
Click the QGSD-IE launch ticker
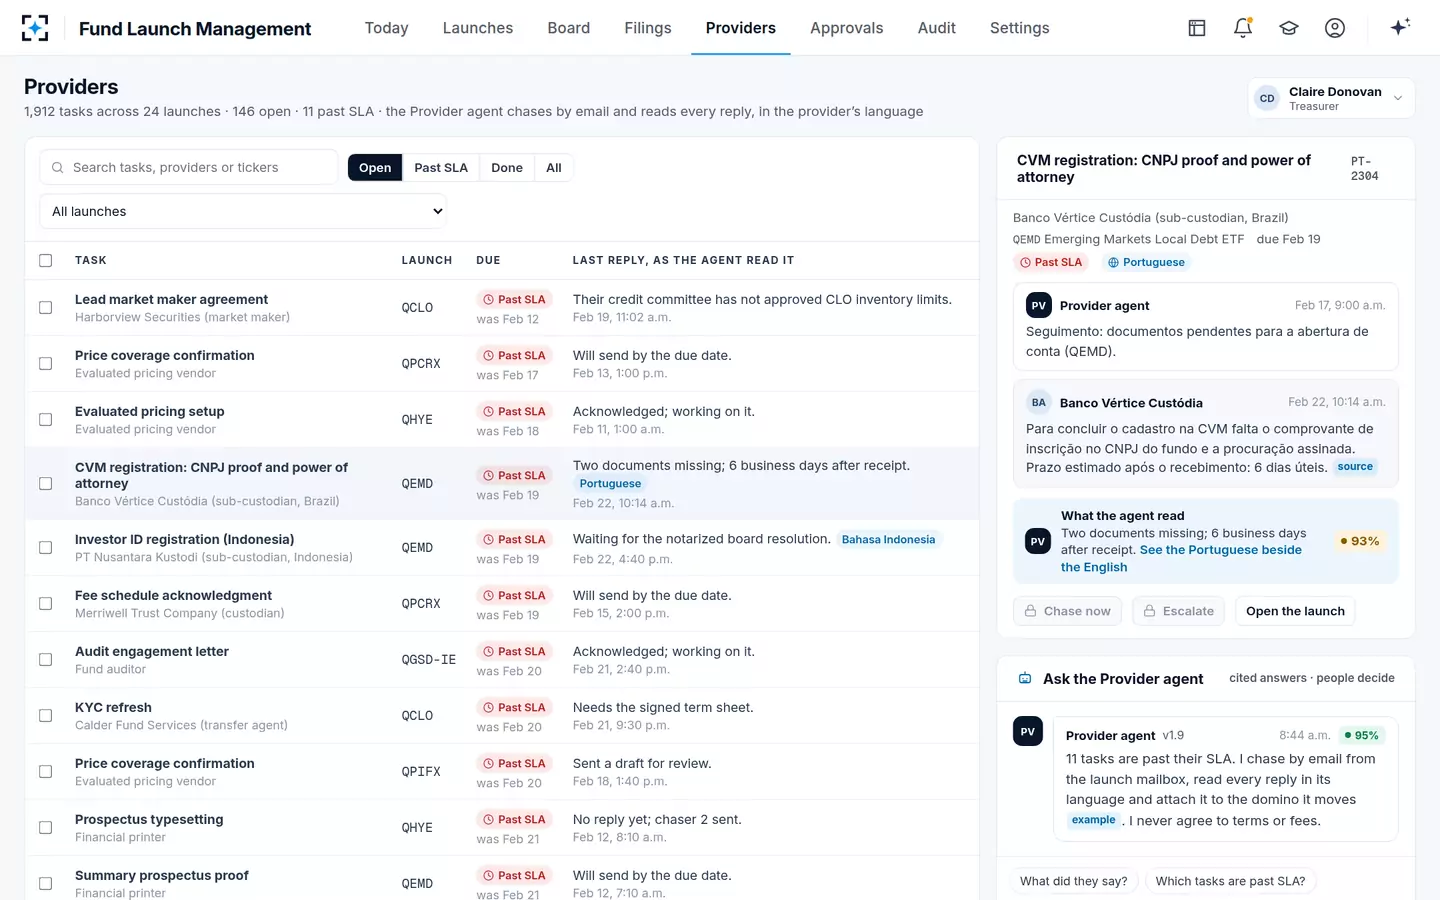[x=428, y=660]
